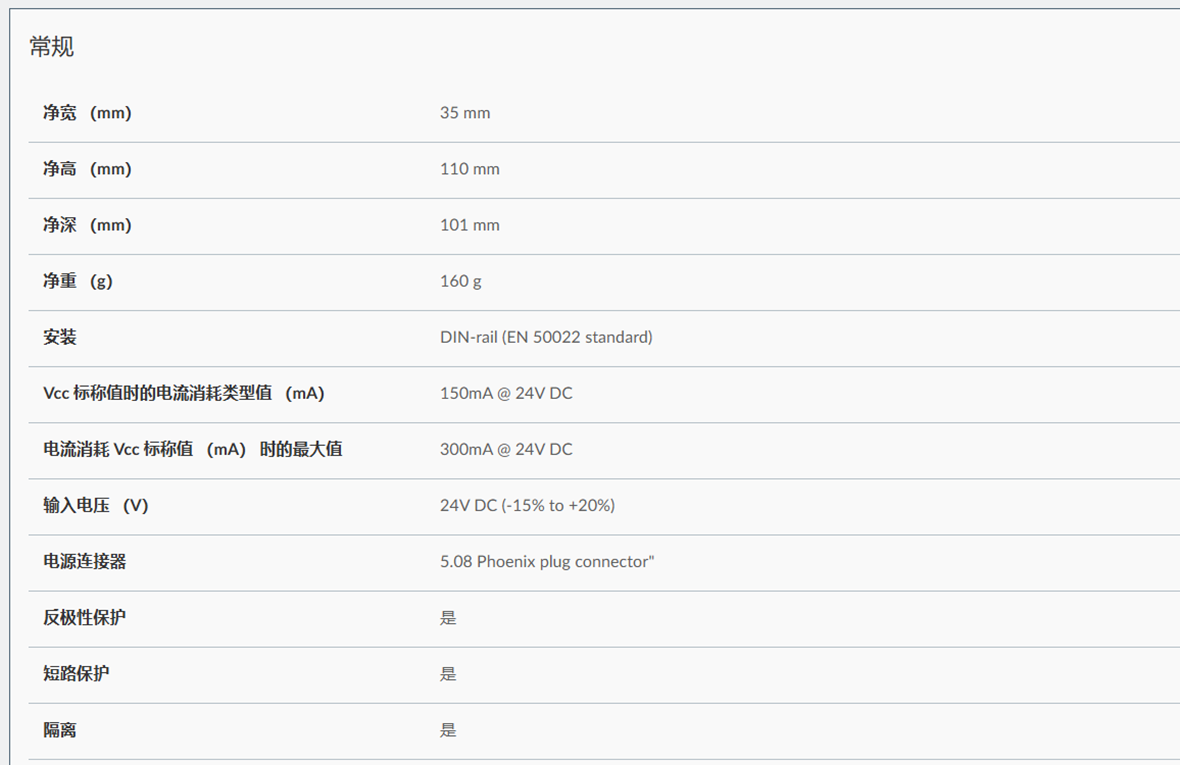Click the 净高 (mm) label
1180x765 pixels.
click(87, 169)
